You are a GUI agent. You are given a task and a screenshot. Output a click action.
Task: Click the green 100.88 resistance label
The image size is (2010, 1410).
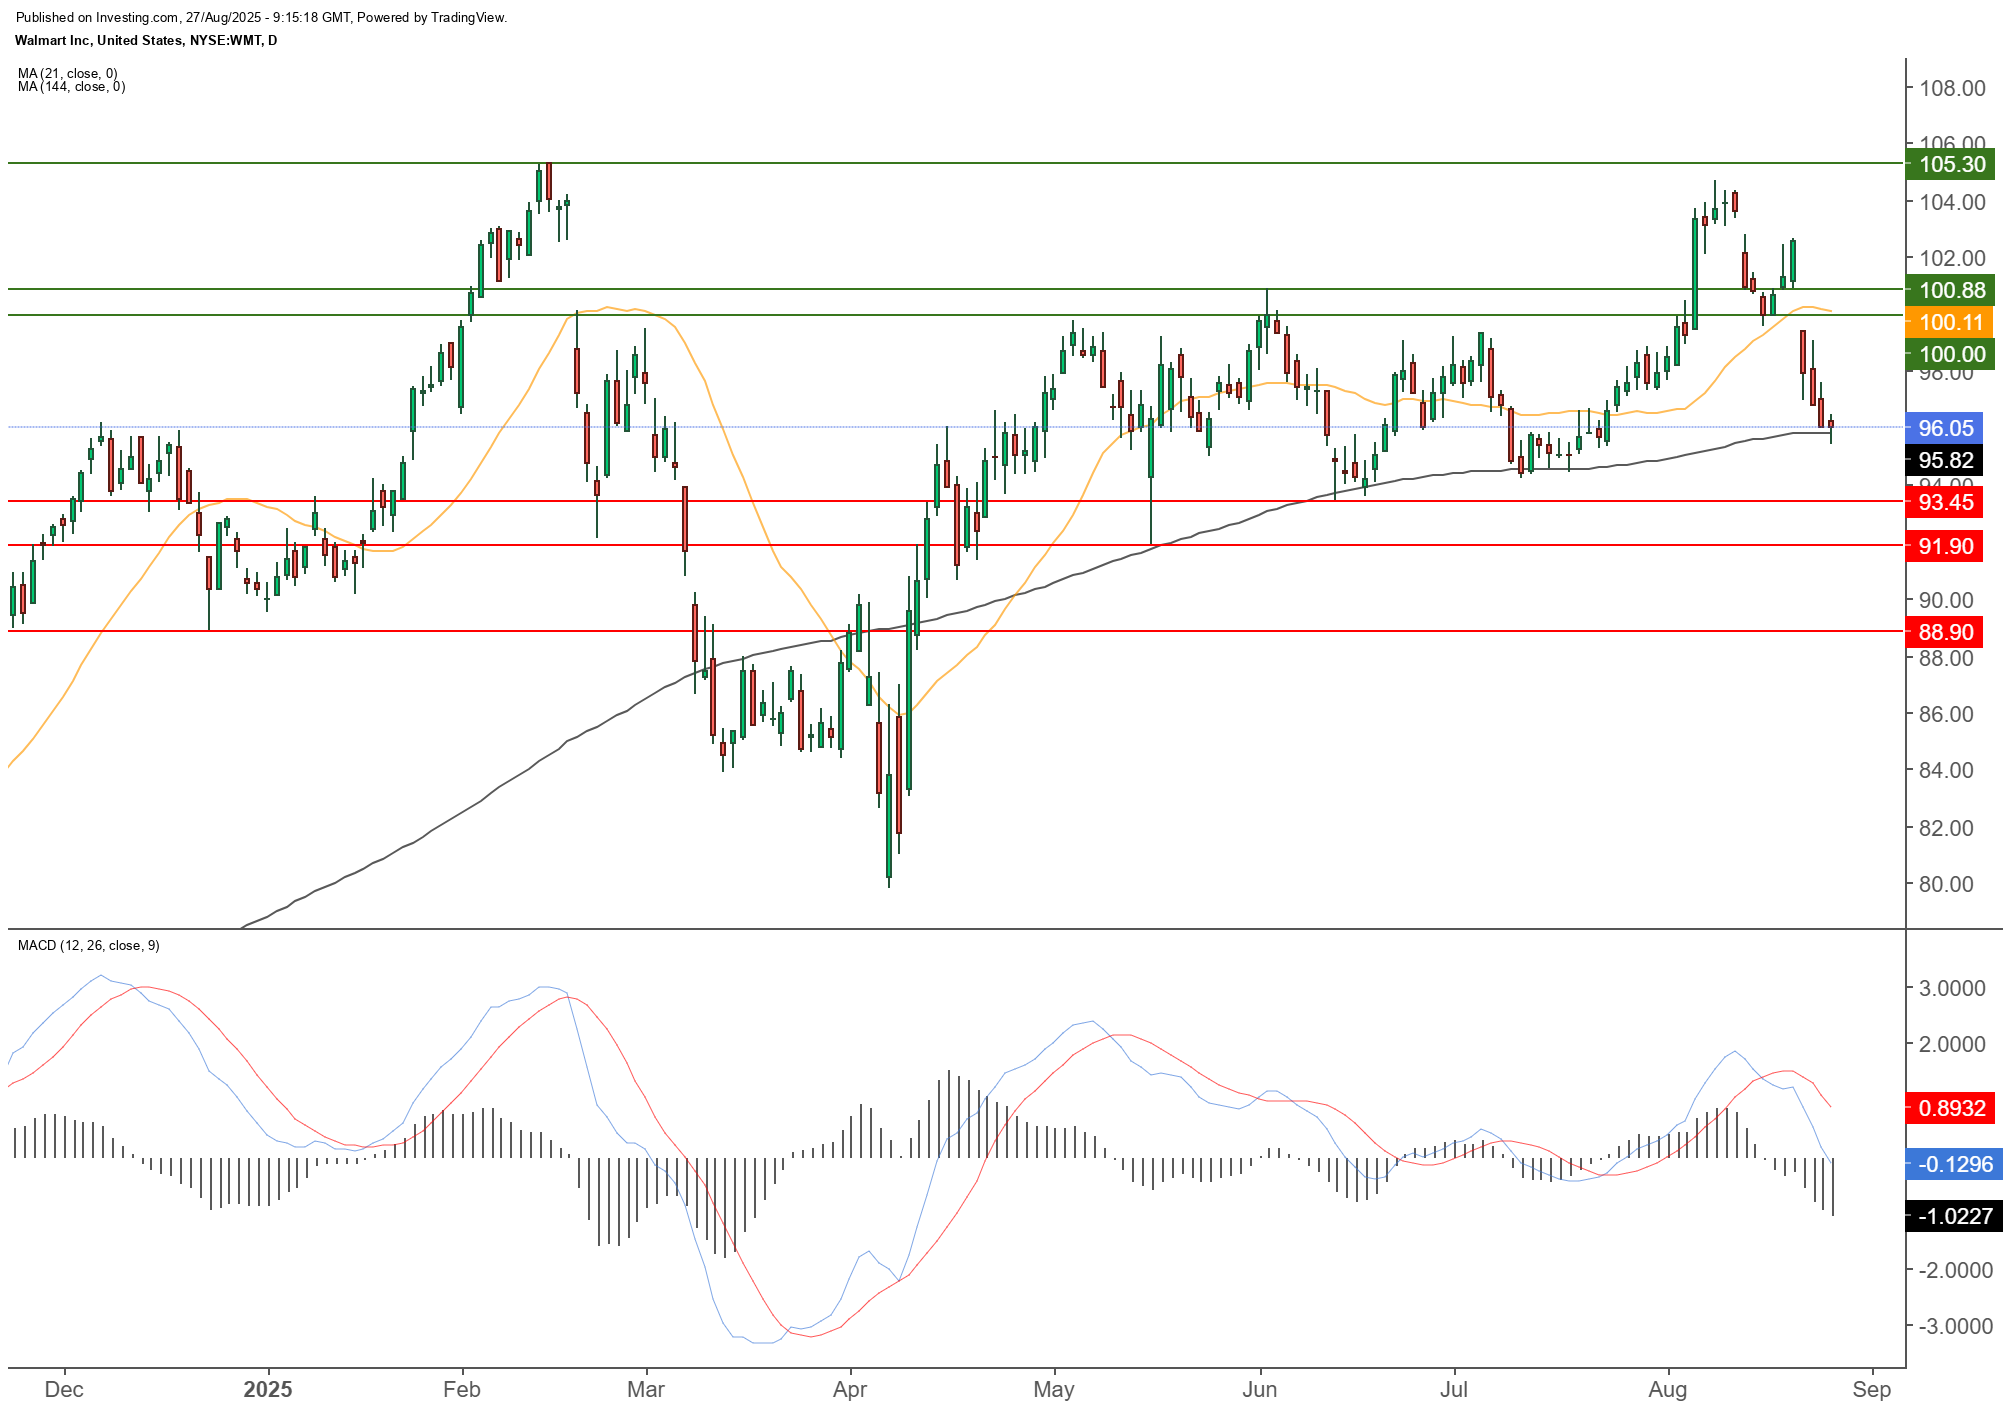click(1951, 290)
